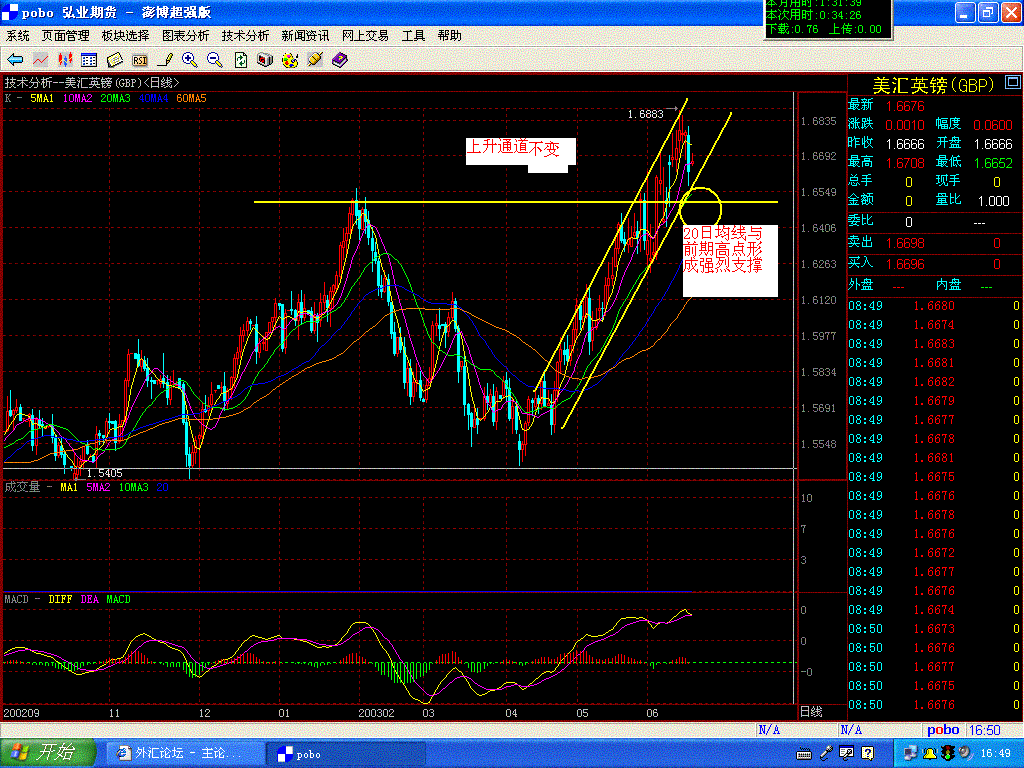This screenshot has height=768, width=1024.
Task: Zoom out with the minus magnifier
Action: tap(215, 60)
